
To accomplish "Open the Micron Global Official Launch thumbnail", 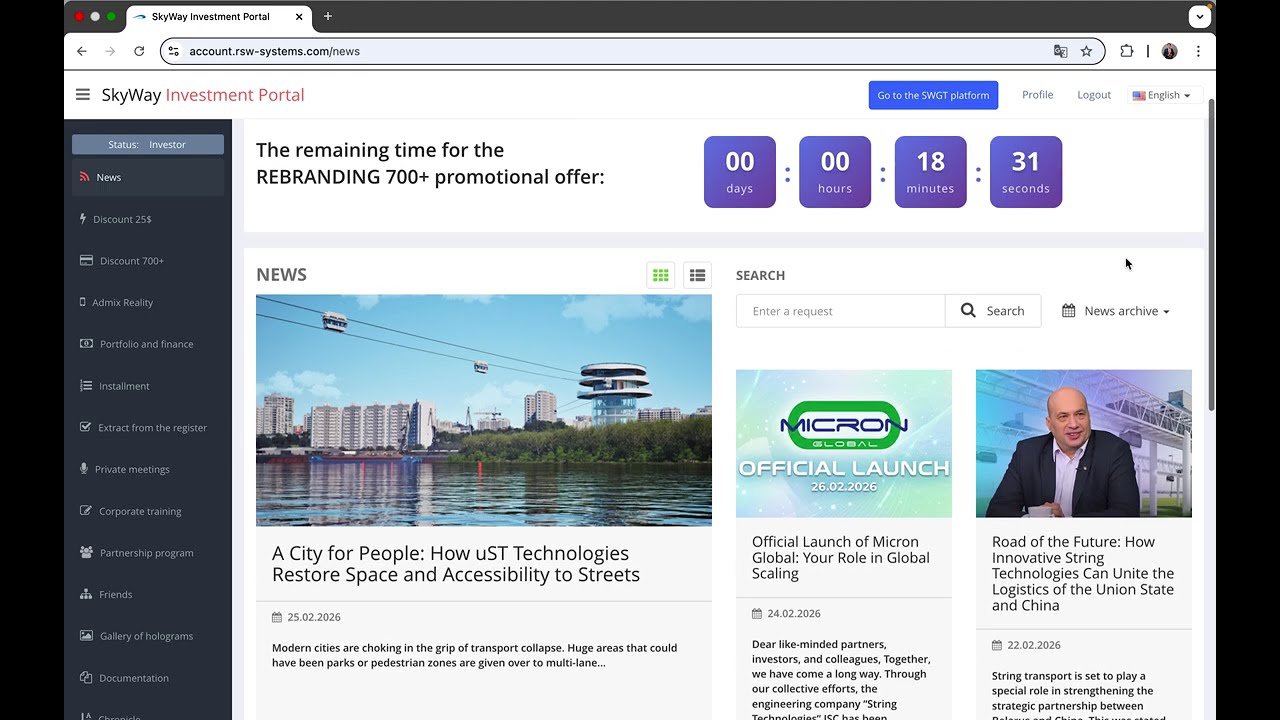I will 844,443.
